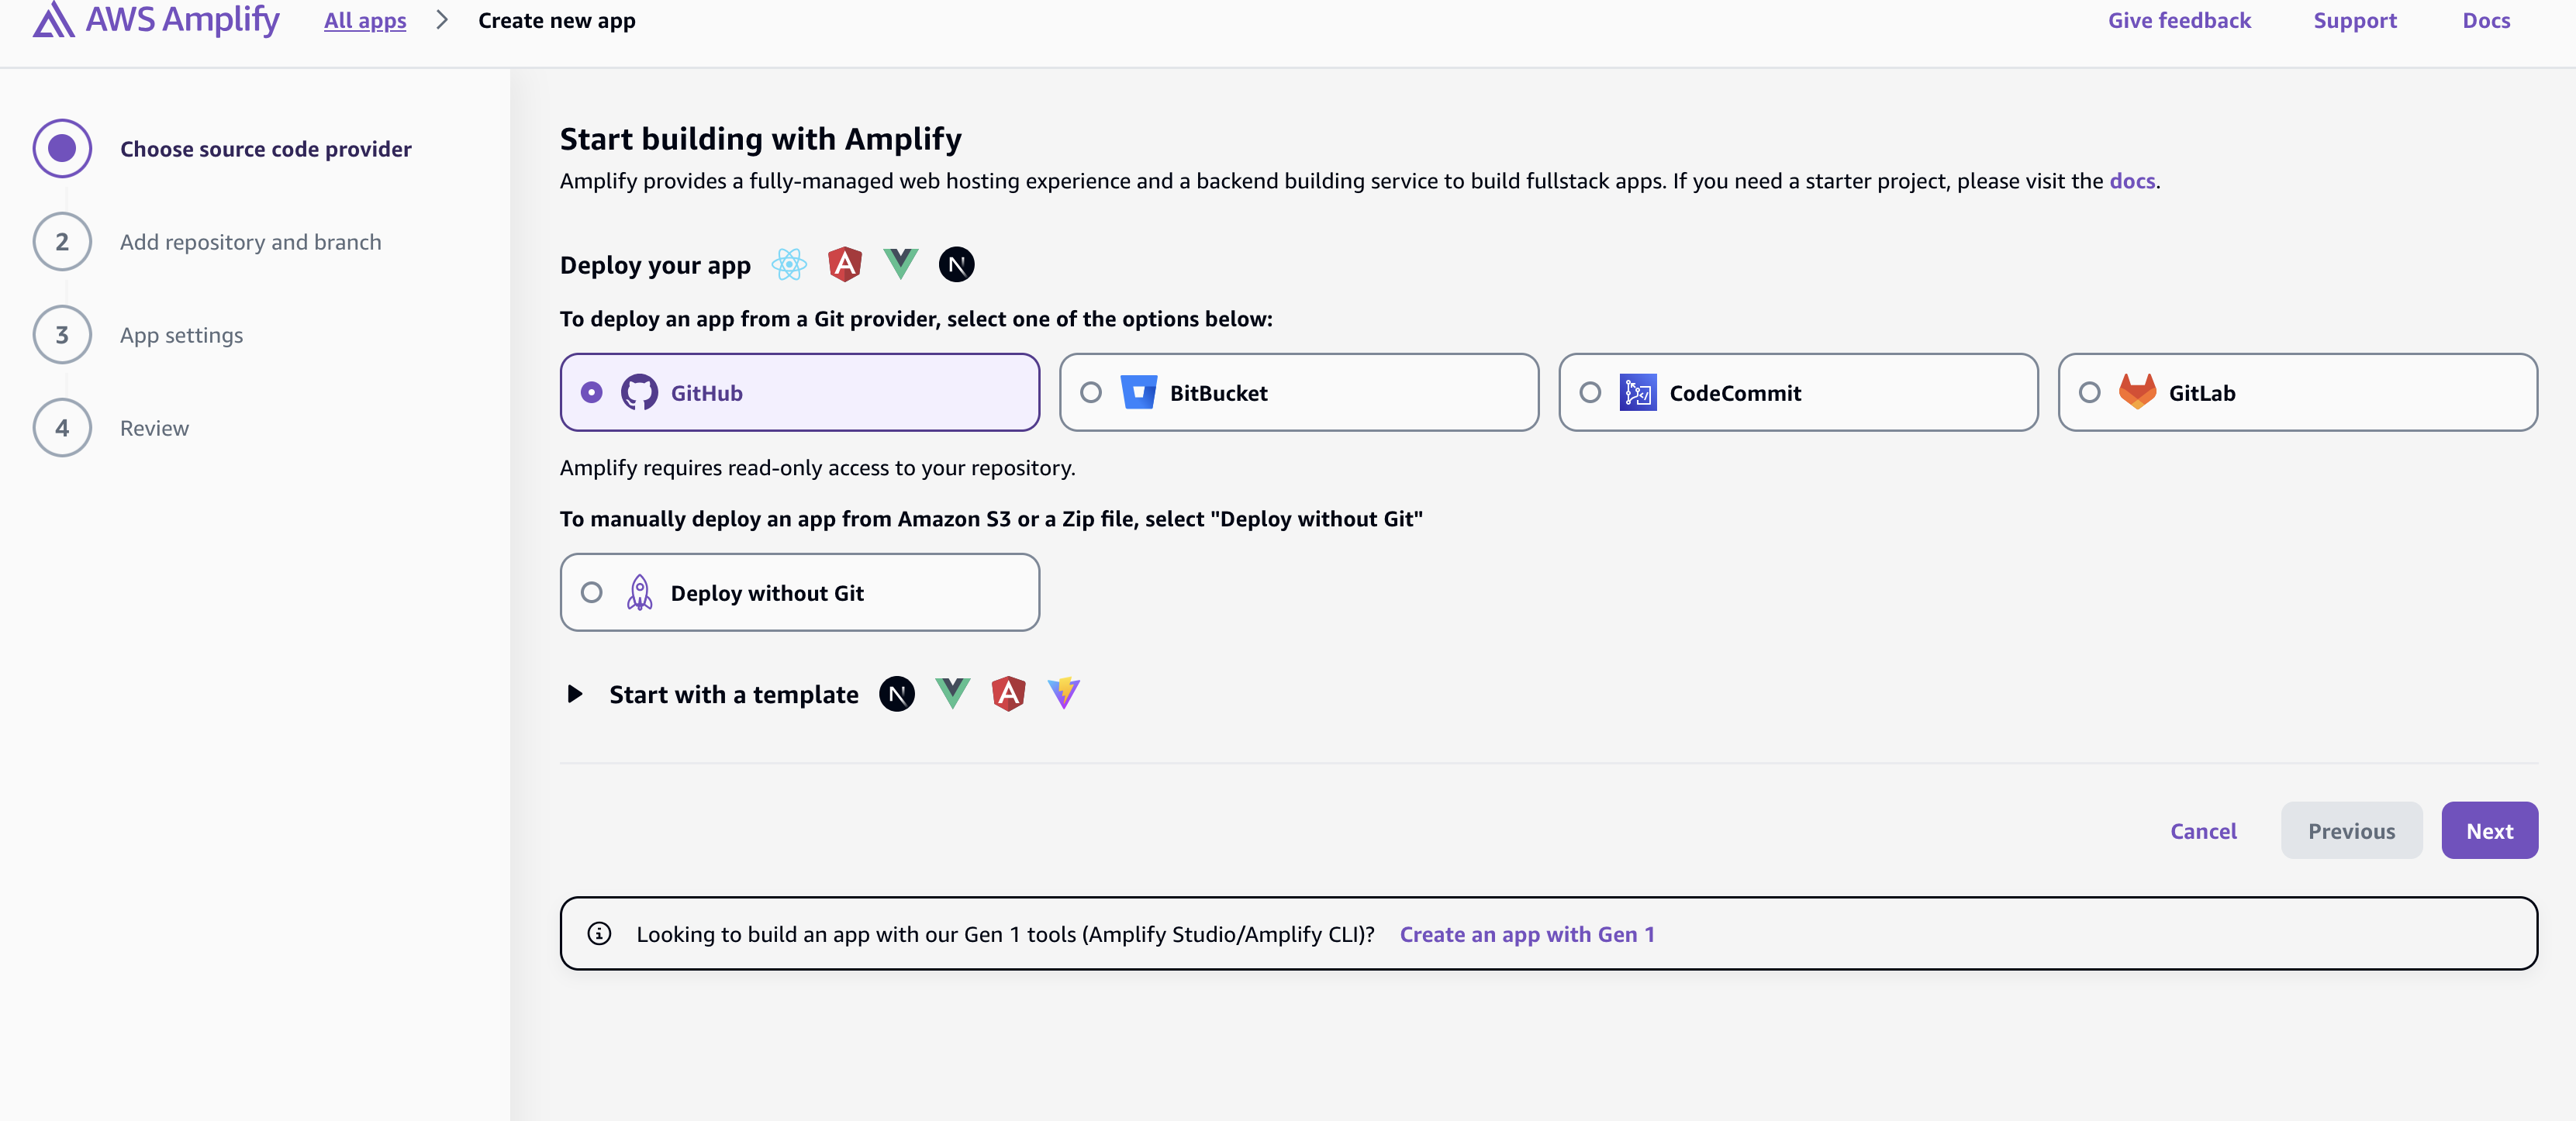Image resolution: width=2576 pixels, height=1121 pixels.
Task: Click Create an app with Gen 1
Action: pos(1527,934)
